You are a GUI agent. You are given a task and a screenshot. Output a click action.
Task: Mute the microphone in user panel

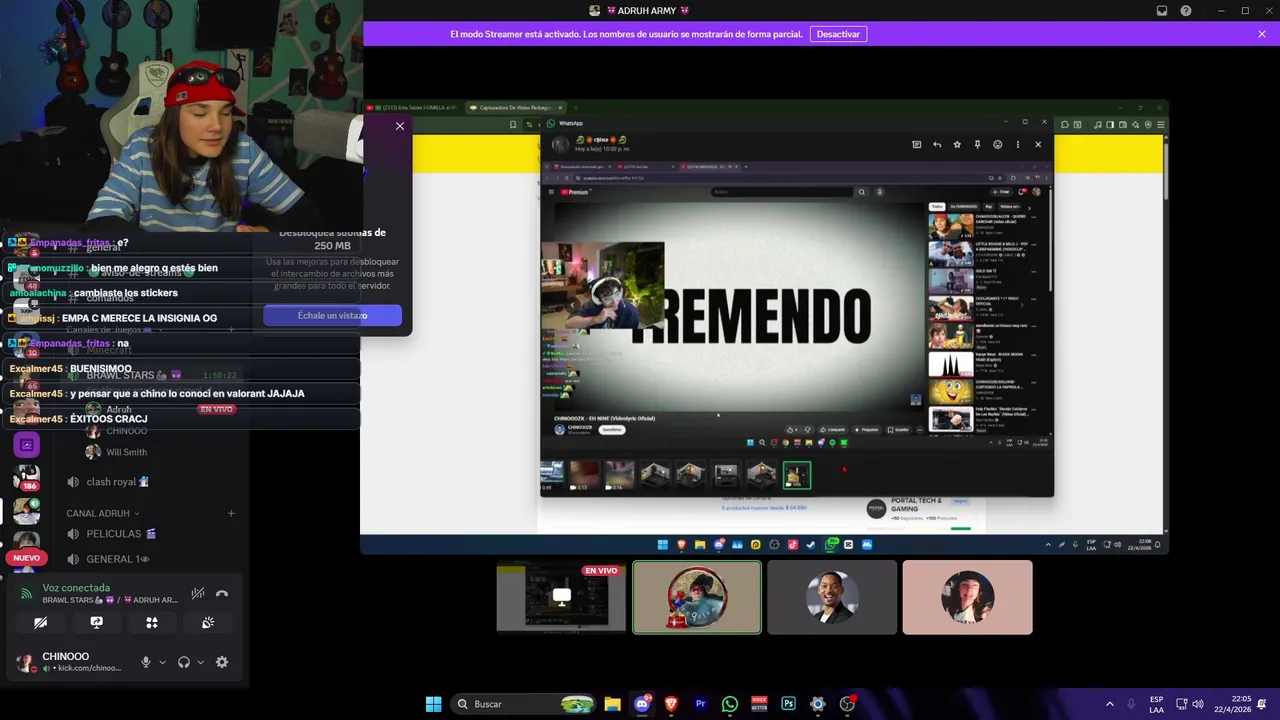point(146,662)
